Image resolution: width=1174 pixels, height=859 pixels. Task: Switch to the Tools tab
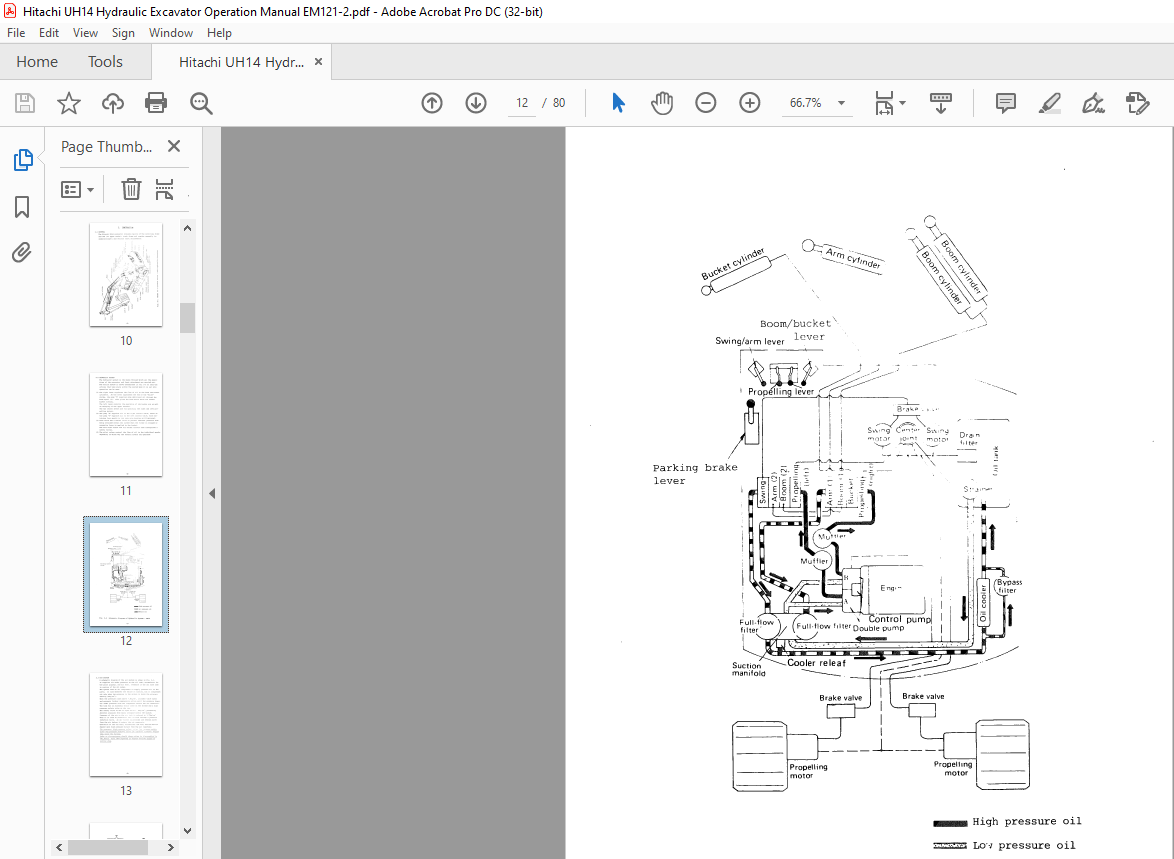[105, 62]
